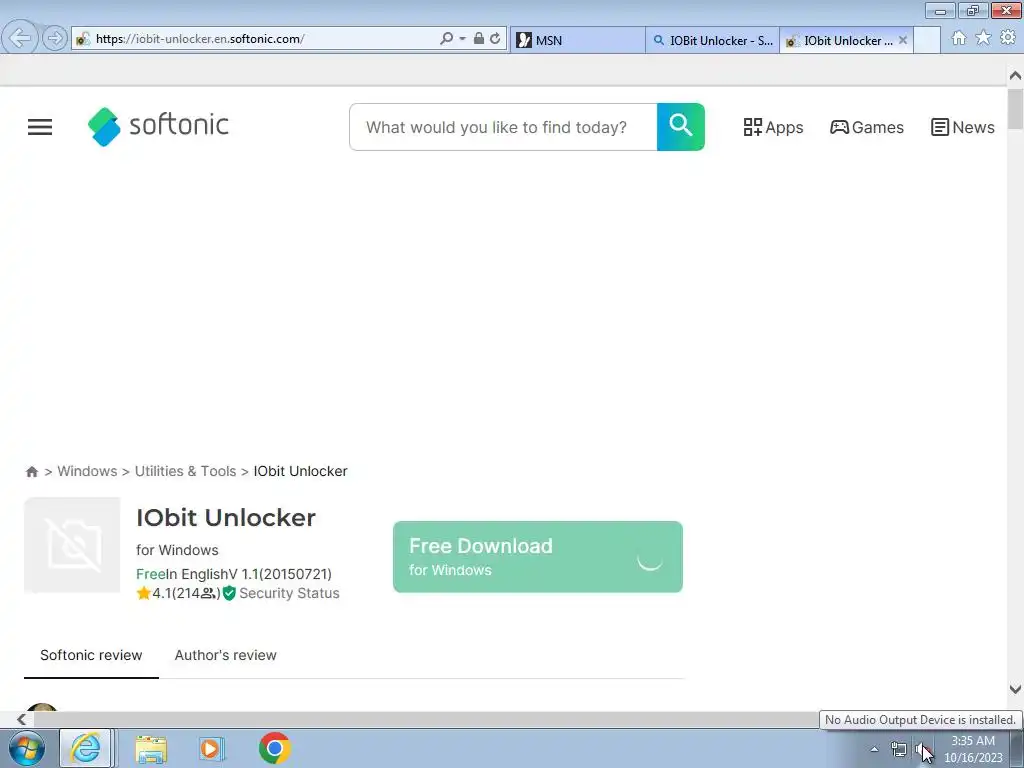Click the volume speaker tray icon
Screen dimensions: 1024x768
[x=921, y=750]
